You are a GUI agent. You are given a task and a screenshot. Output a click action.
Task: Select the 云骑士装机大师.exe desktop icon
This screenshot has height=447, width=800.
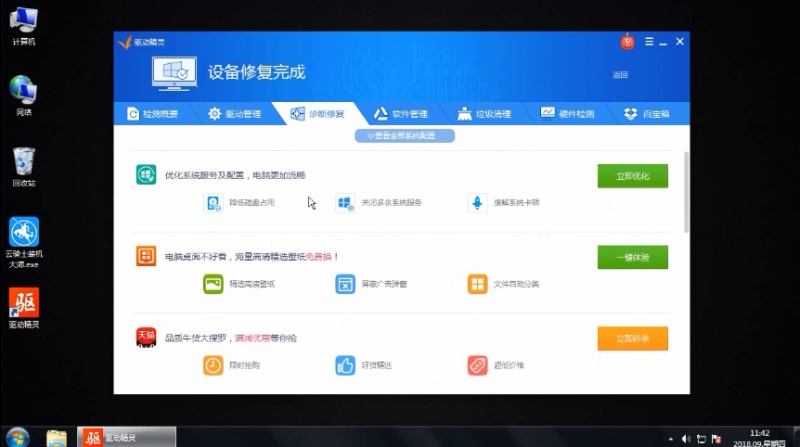pos(23,242)
